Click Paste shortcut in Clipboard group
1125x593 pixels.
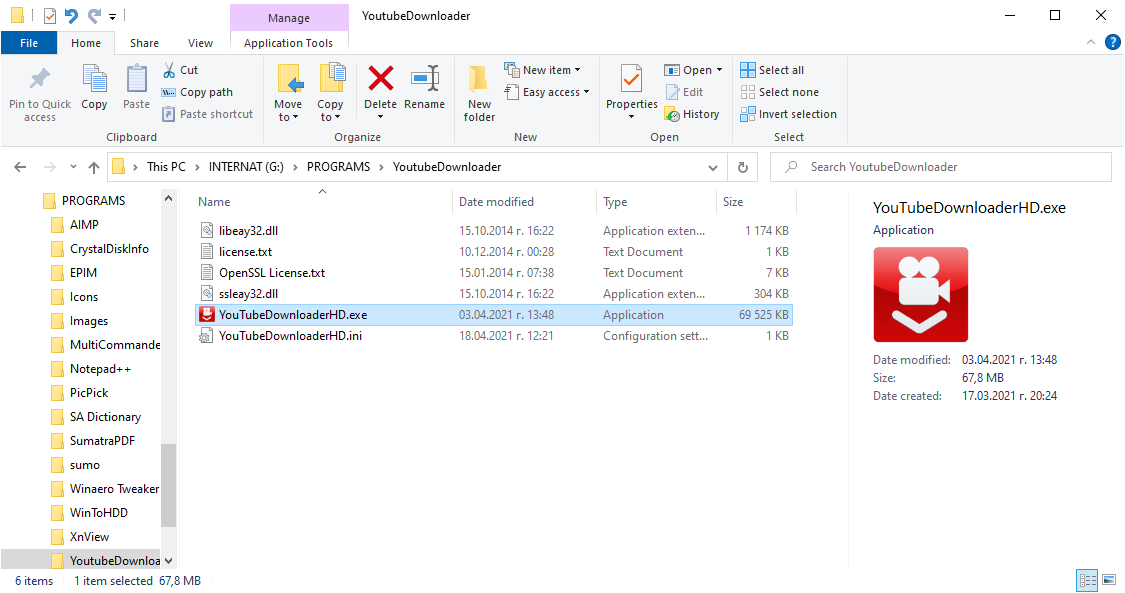pos(207,114)
